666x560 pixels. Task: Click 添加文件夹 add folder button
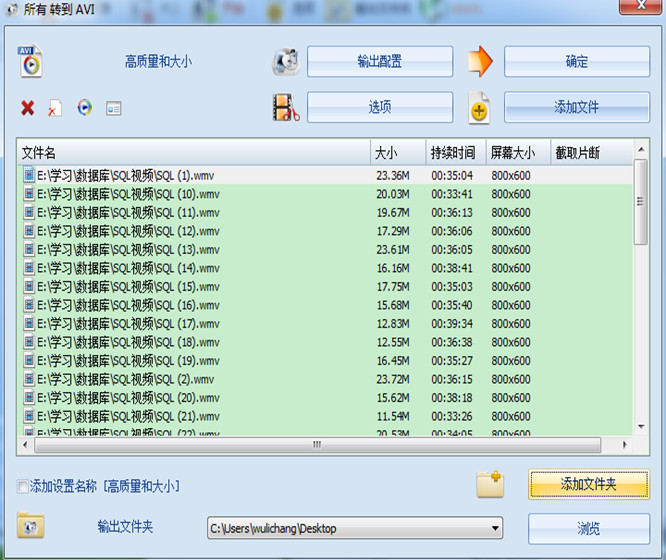click(x=589, y=484)
